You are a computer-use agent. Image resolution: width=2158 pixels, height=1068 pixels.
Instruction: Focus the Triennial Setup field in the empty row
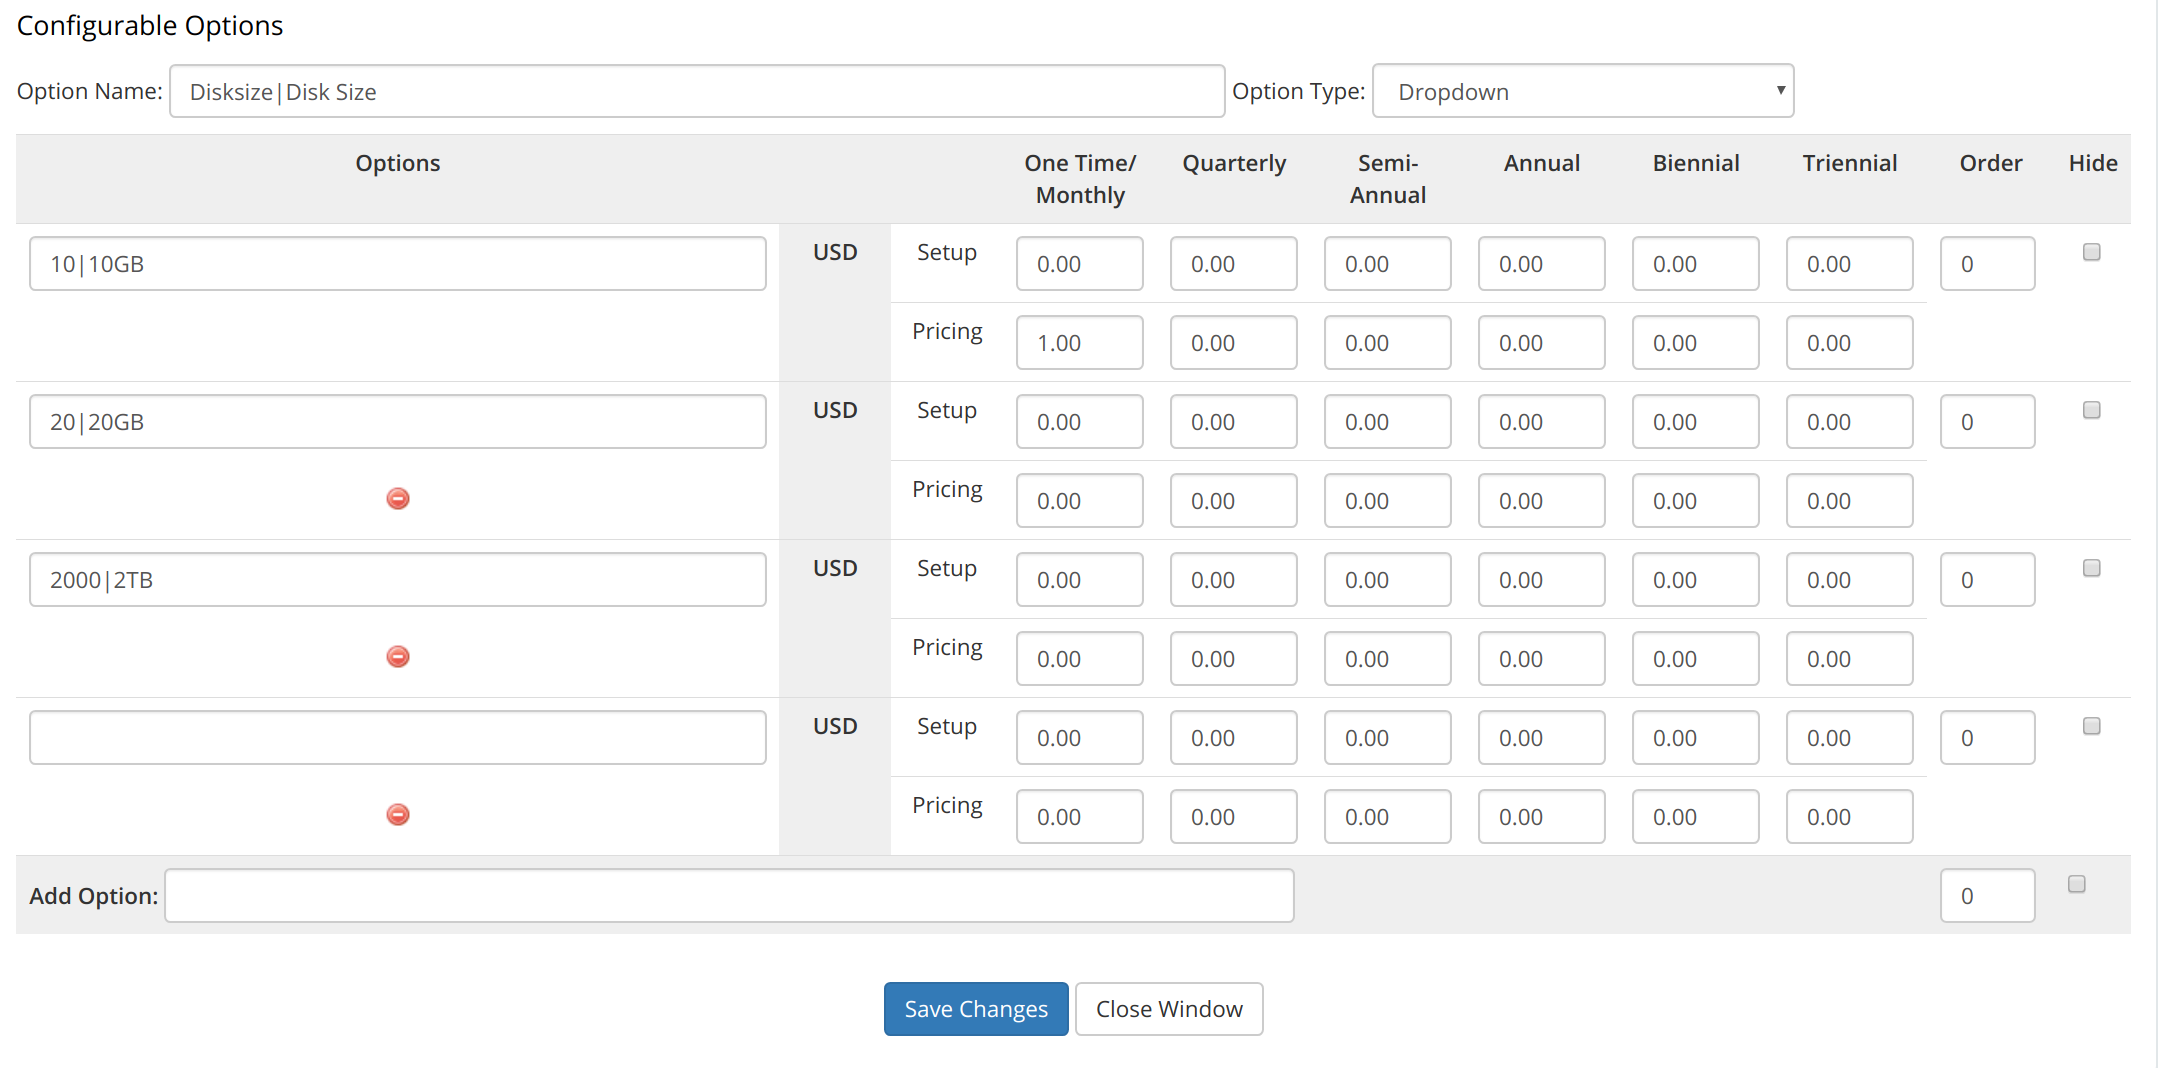[1849, 737]
